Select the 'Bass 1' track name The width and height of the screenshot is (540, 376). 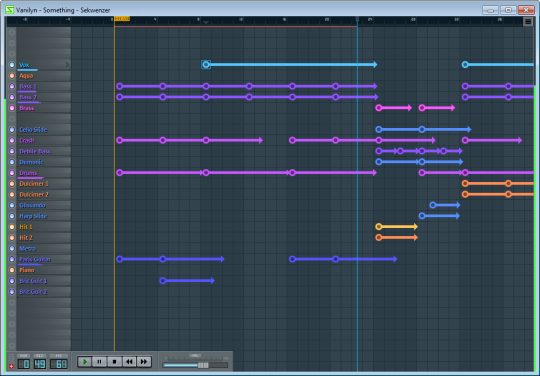(28, 86)
